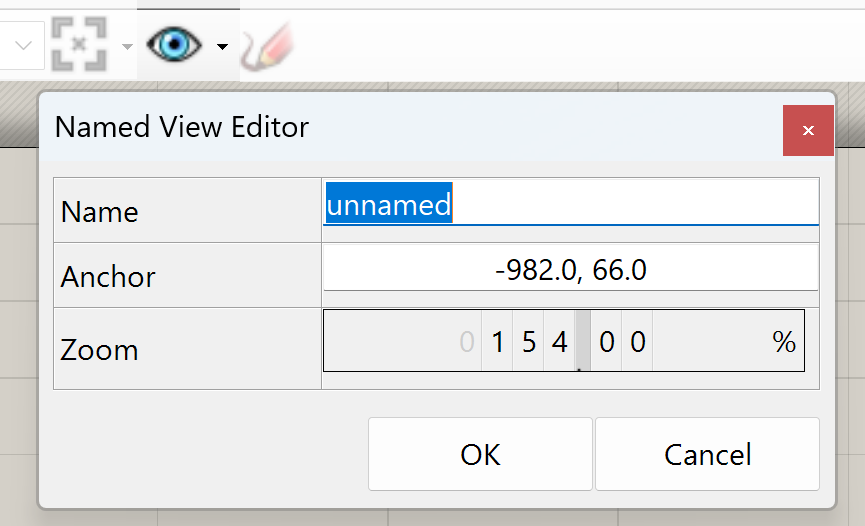The image size is (865, 526).
Task: Expand the dropdown arrow beside the eye icon
Action: tap(222, 47)
